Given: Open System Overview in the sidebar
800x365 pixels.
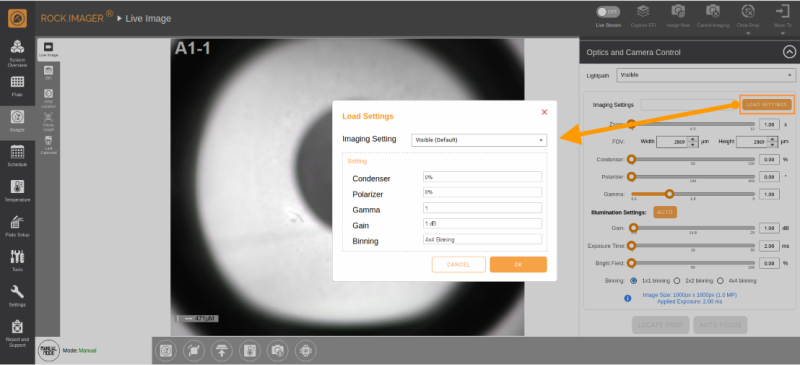Looking at the screenshot, I should 17,54.
